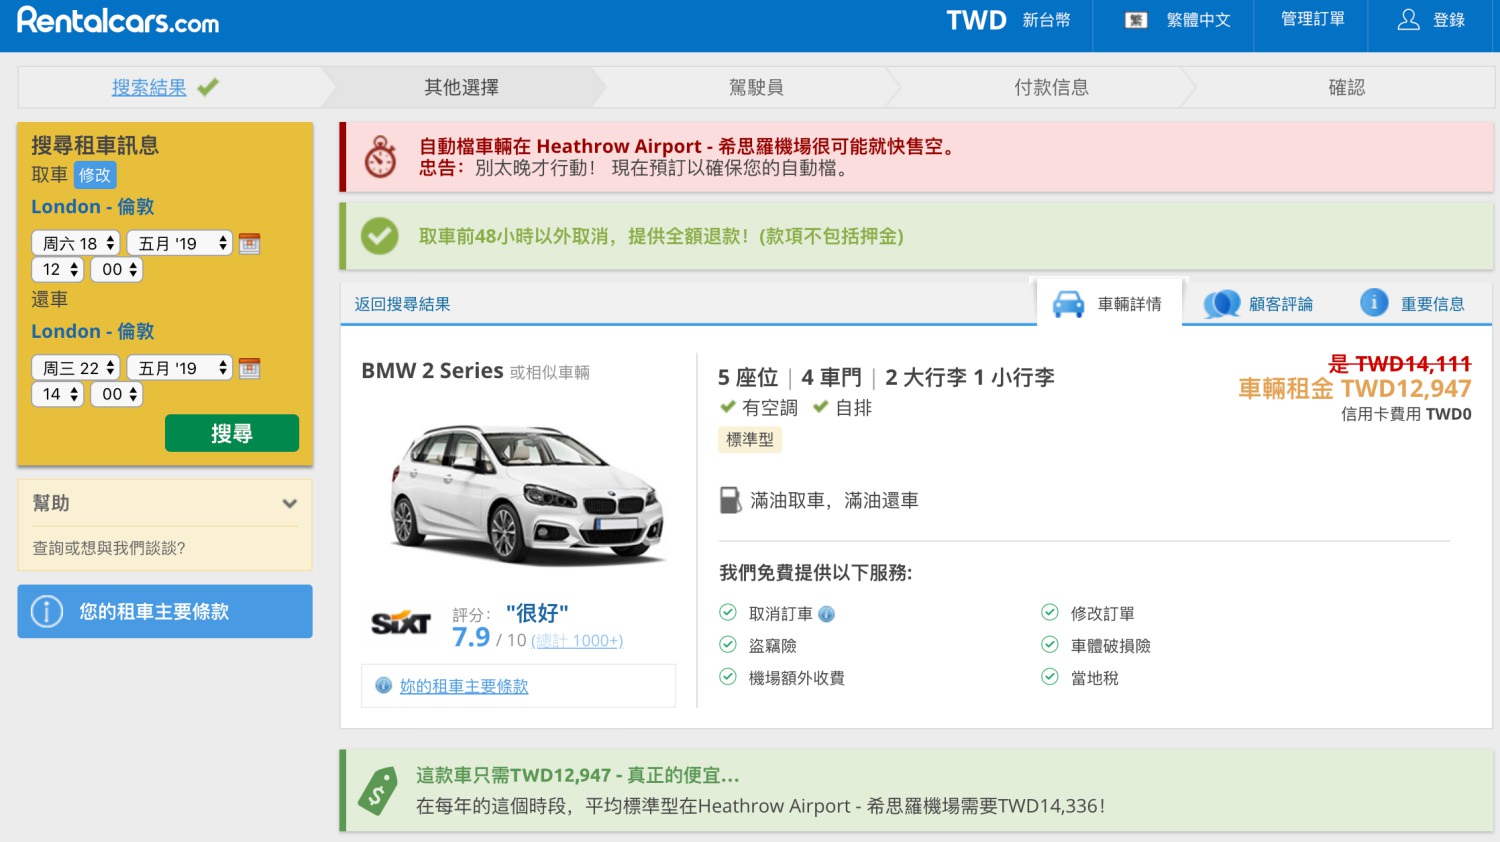Click the green 搜尋 search button

232,433
